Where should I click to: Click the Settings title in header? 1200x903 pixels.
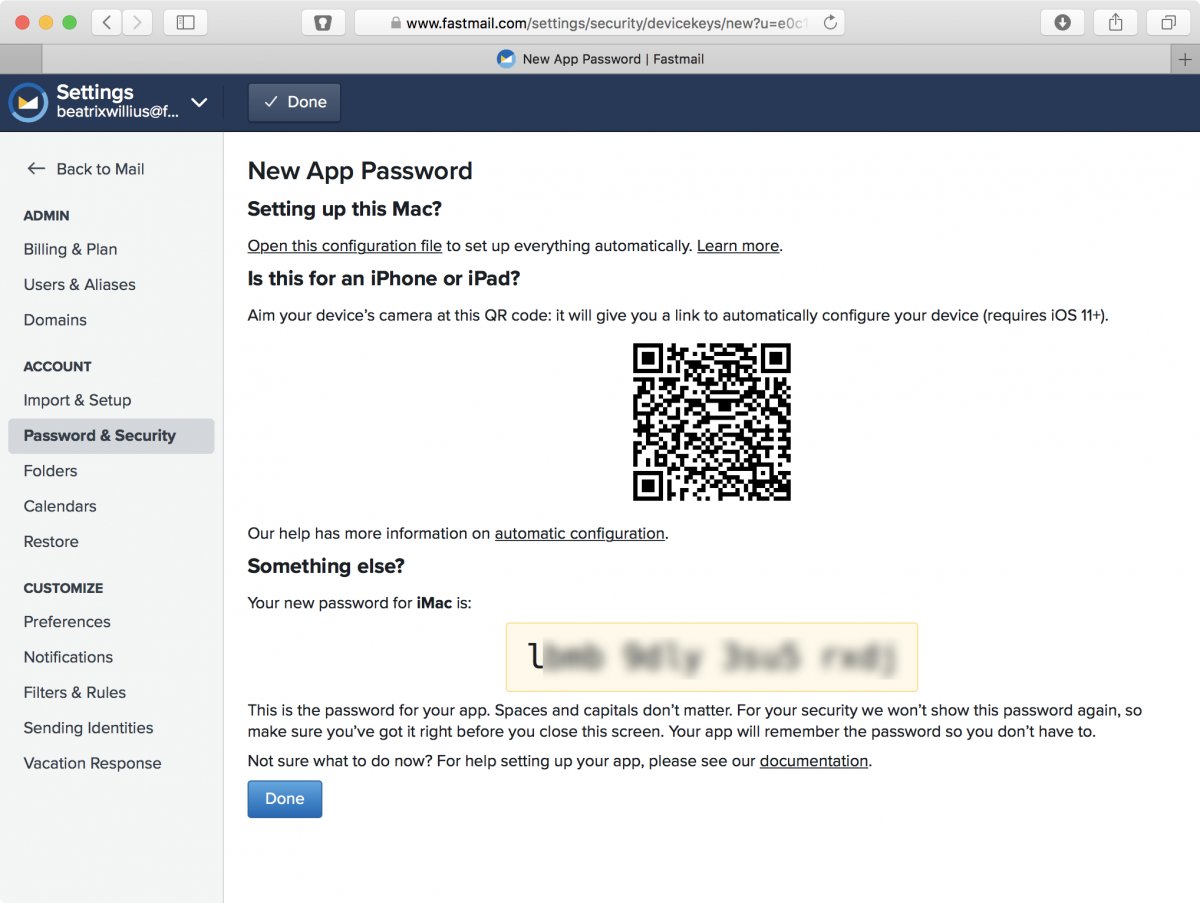(95, 92)
